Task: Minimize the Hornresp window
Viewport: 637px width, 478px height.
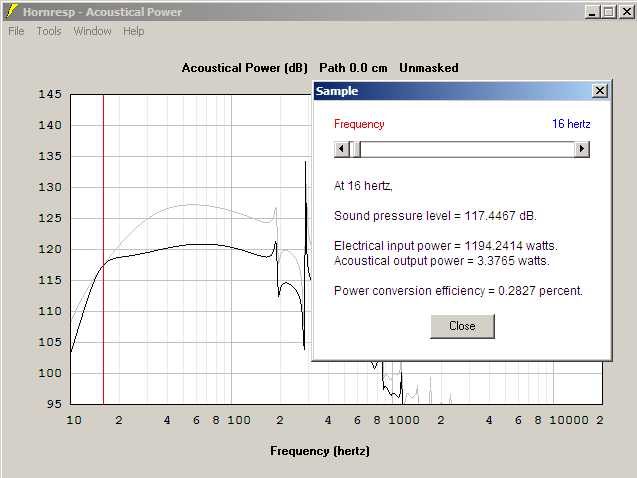Action: tap(592, 12)
